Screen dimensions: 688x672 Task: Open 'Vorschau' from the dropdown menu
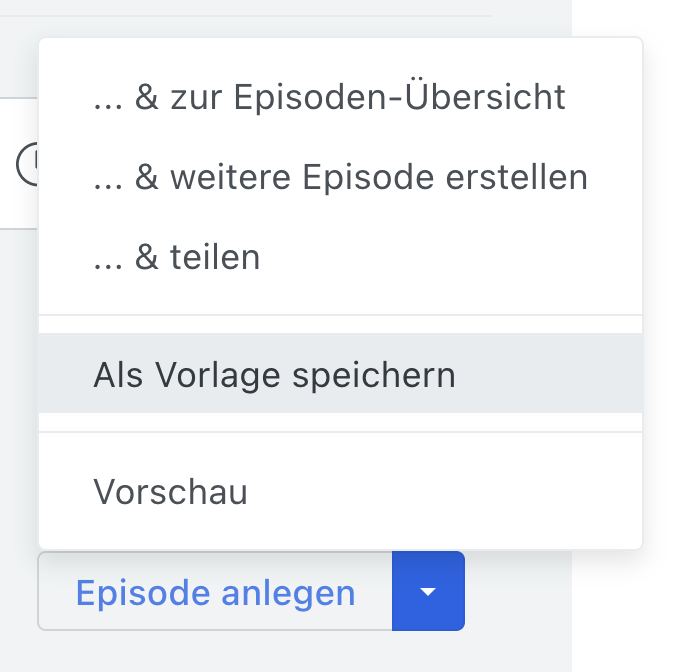tap(170, 492)
